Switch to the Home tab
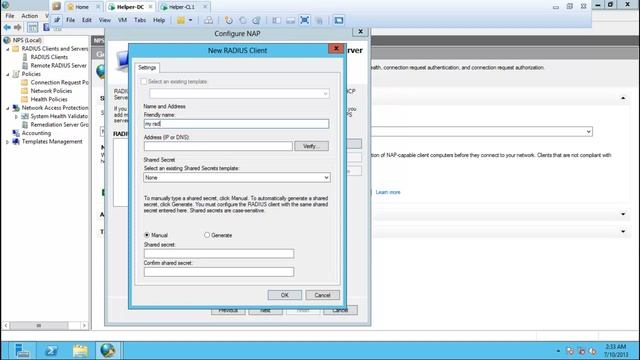This screenshot has height=360, width=640. point(83,7)
